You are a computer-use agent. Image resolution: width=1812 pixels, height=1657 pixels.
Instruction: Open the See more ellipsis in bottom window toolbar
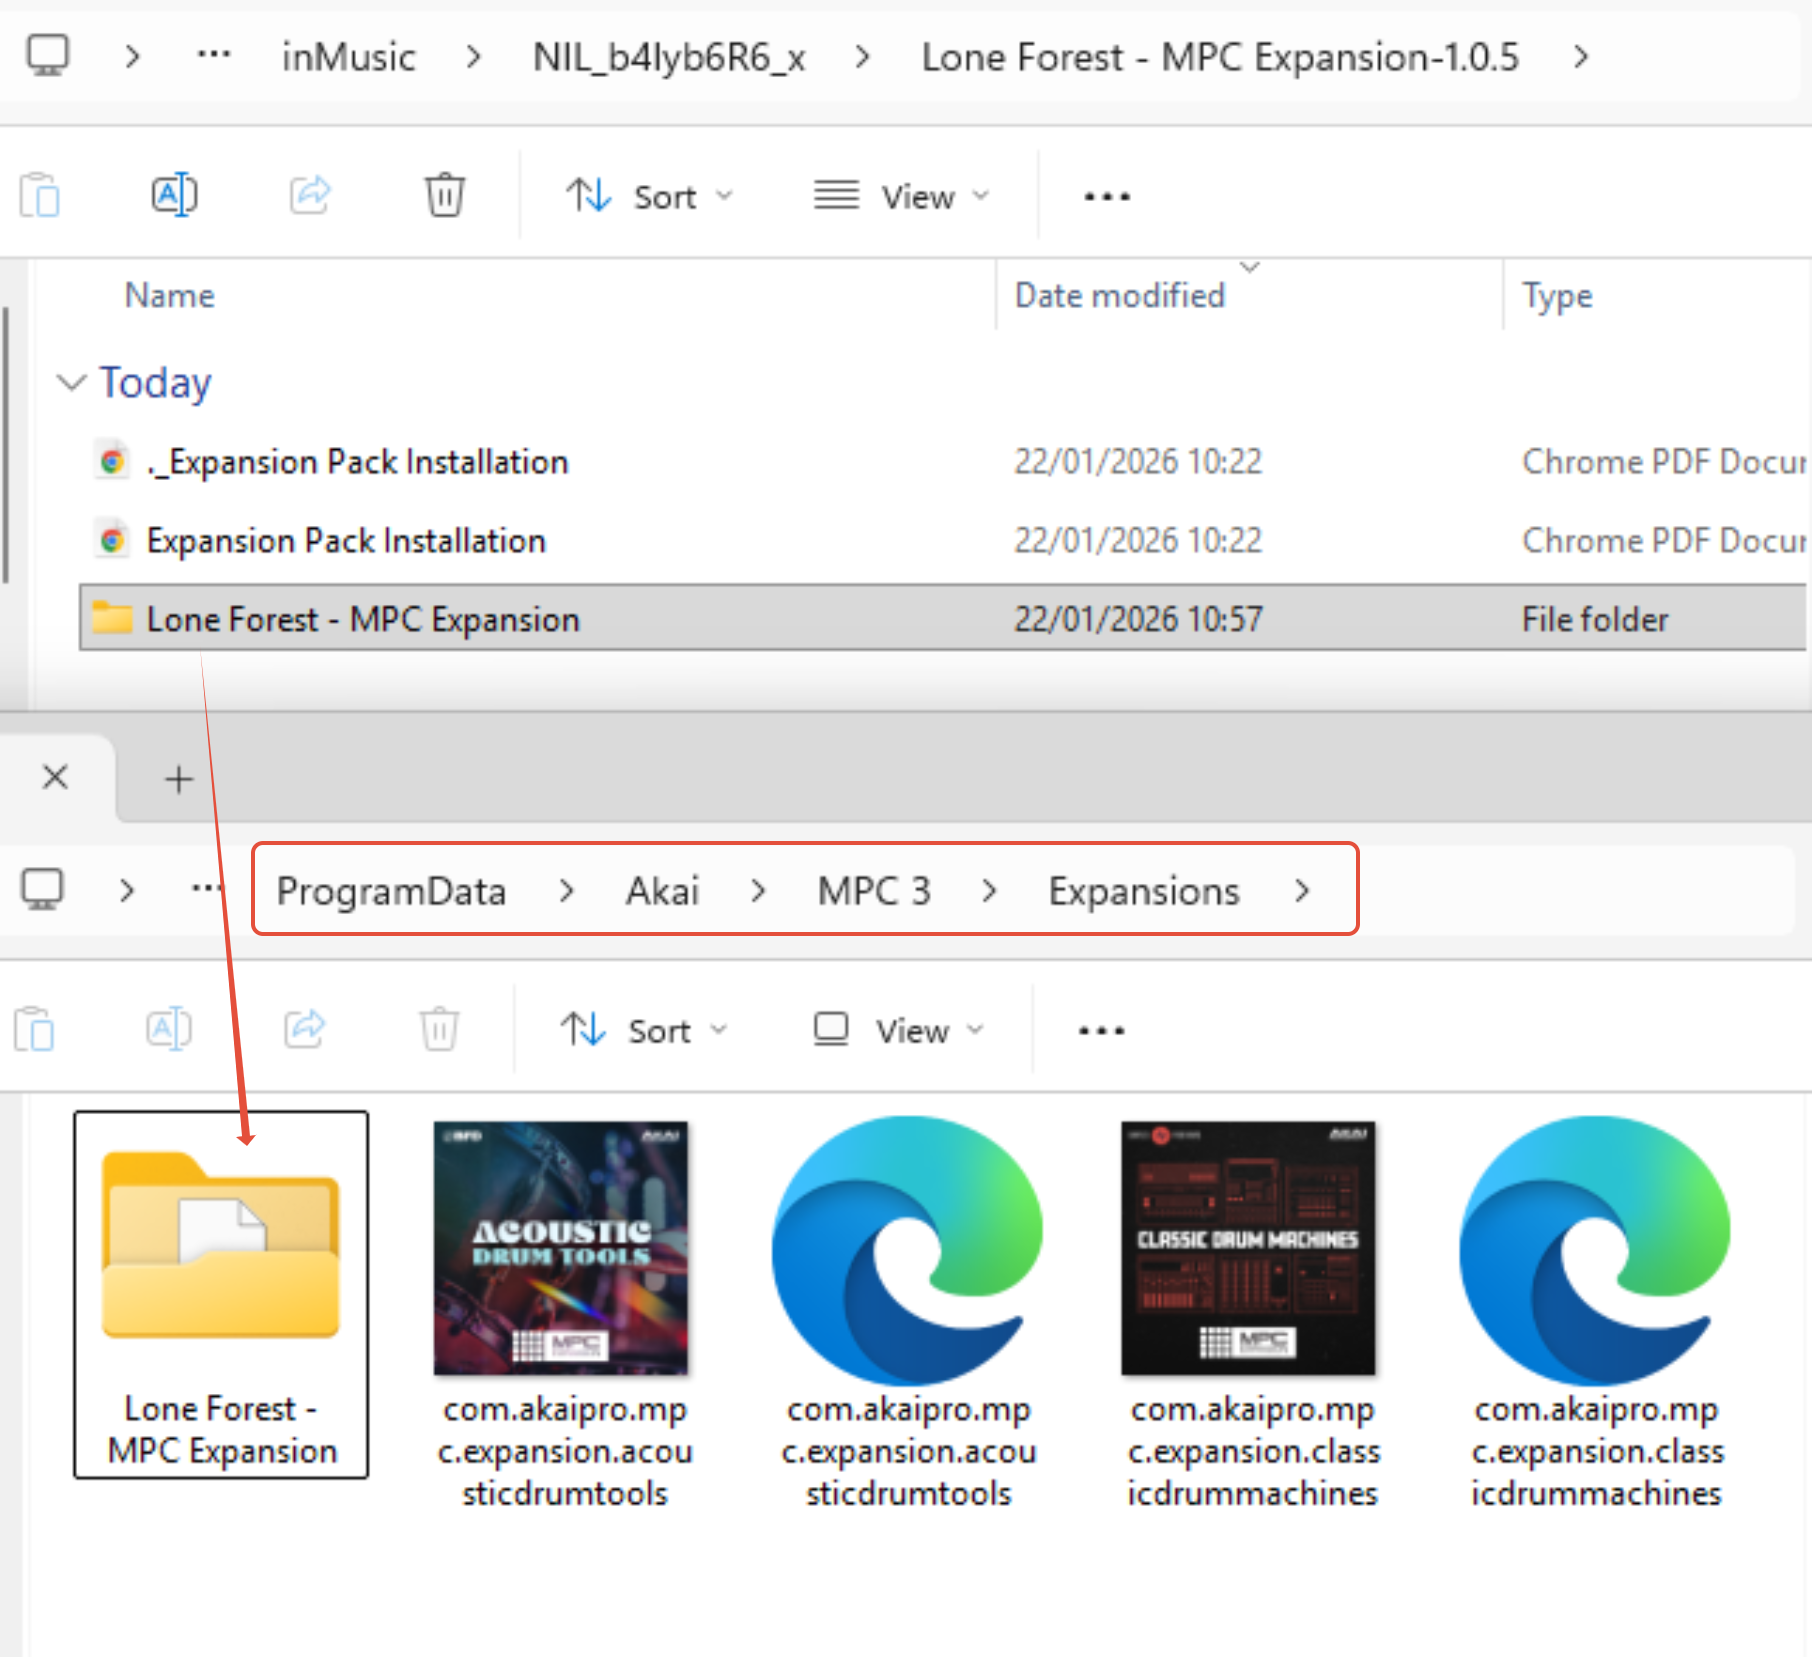1101,1031
